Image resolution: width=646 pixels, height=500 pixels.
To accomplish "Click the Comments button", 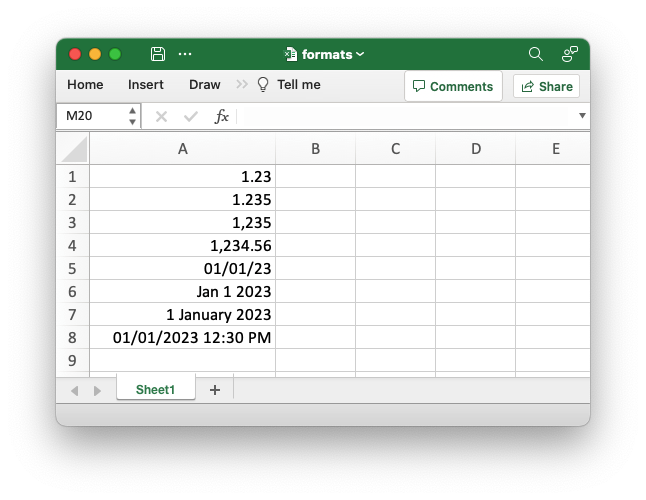I will [x=453, y=86].
